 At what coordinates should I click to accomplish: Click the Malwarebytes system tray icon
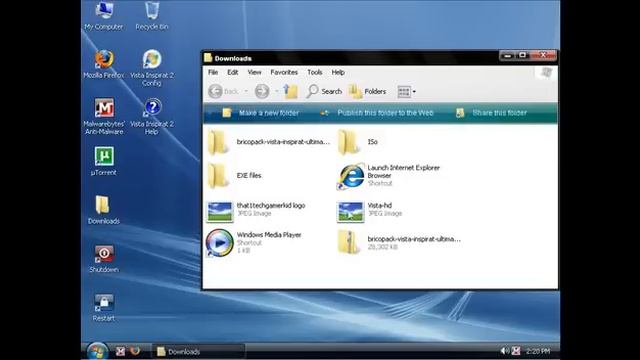(x=516, y=351)
